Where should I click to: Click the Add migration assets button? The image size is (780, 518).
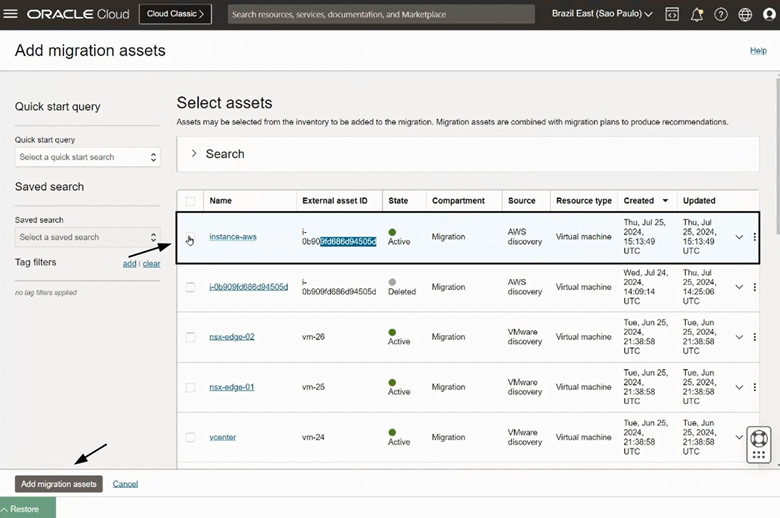59,484
